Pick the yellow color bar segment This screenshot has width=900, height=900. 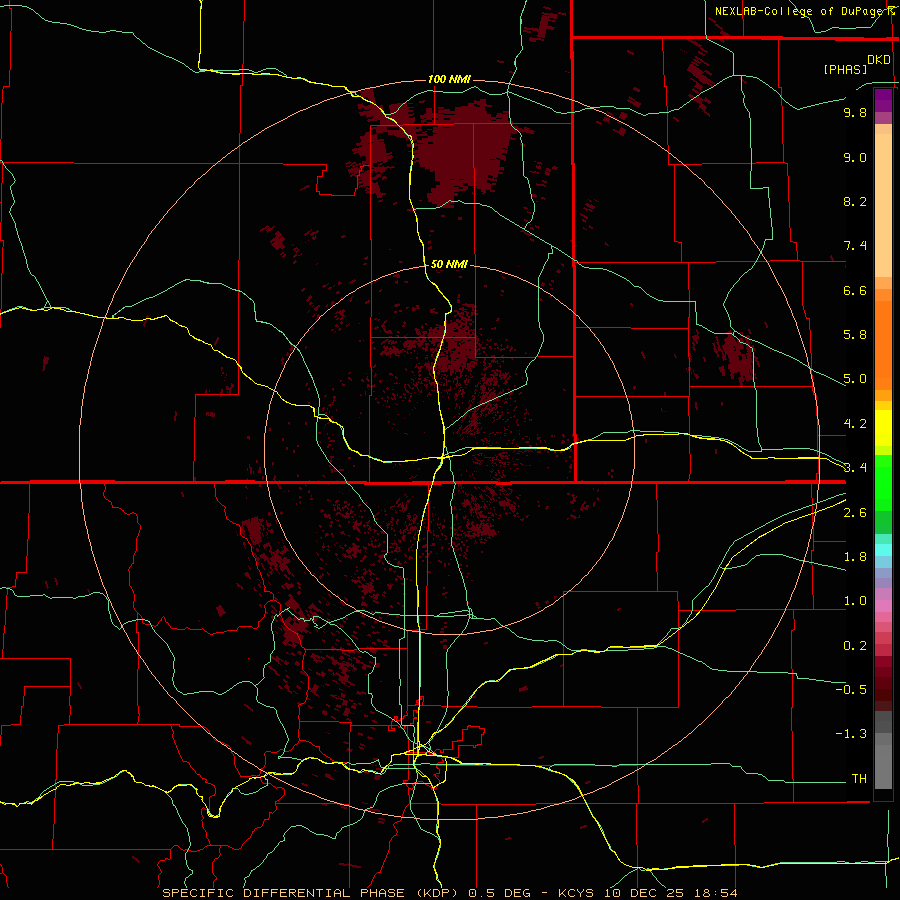tap(883, 428)
